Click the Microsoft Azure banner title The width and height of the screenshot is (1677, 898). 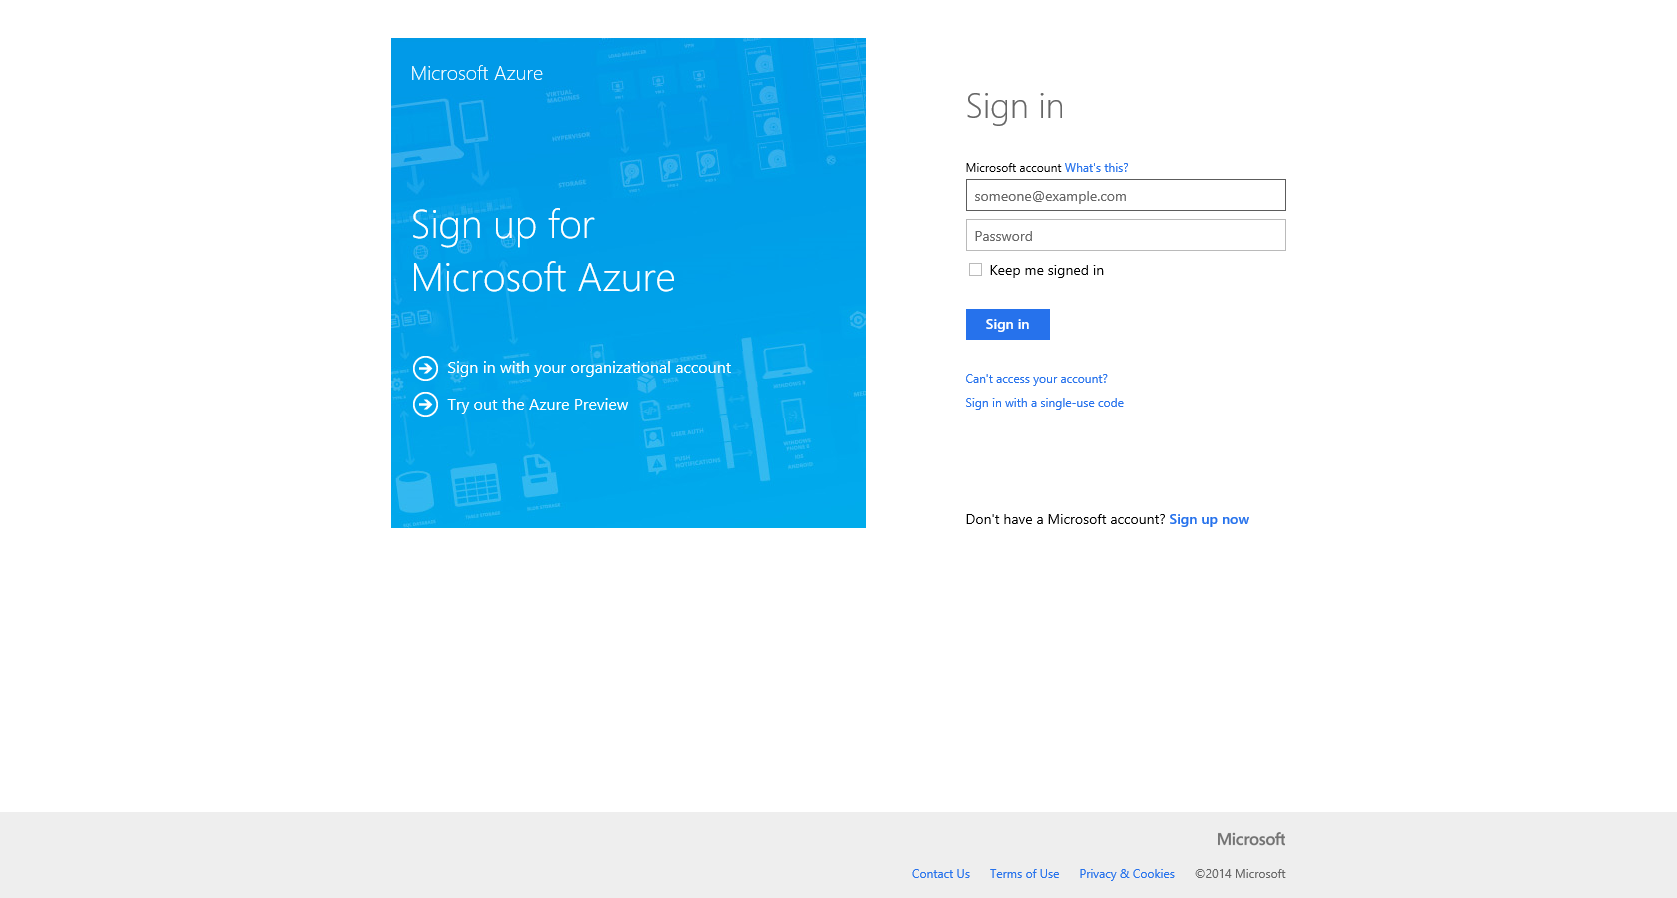click(x=477, y=73)
